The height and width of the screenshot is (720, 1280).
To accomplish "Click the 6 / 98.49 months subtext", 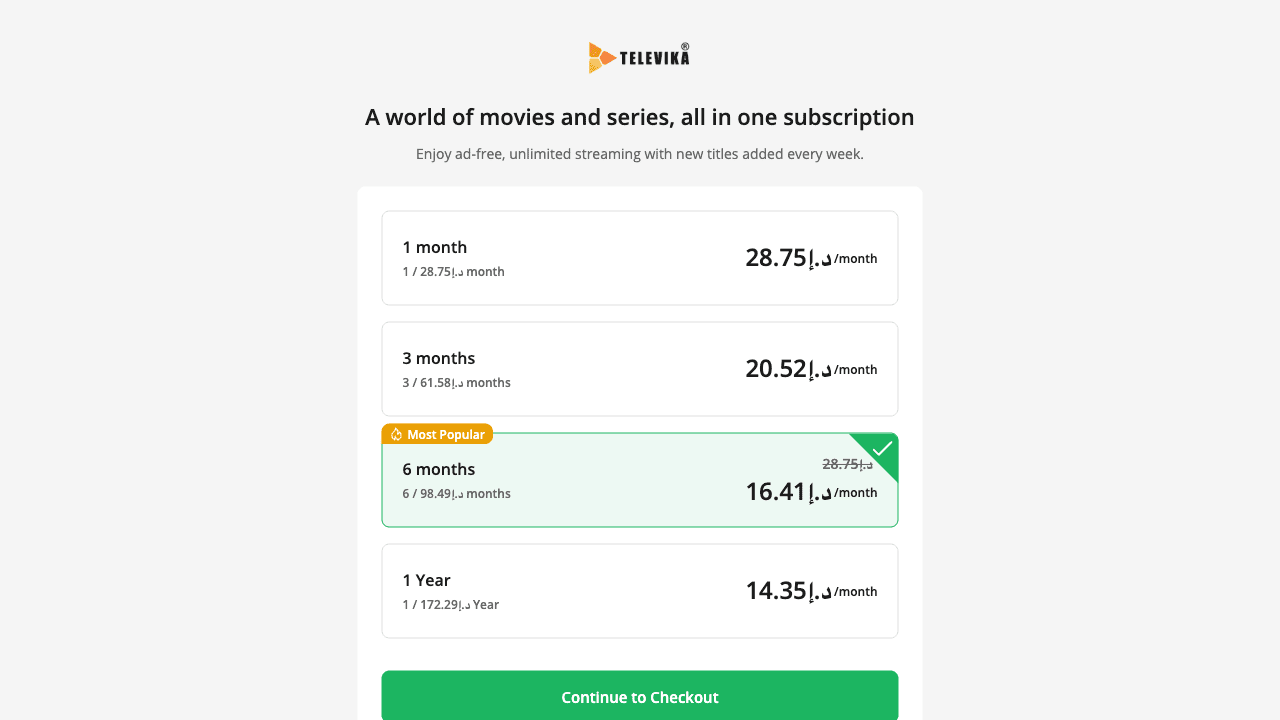I will 456,494.
